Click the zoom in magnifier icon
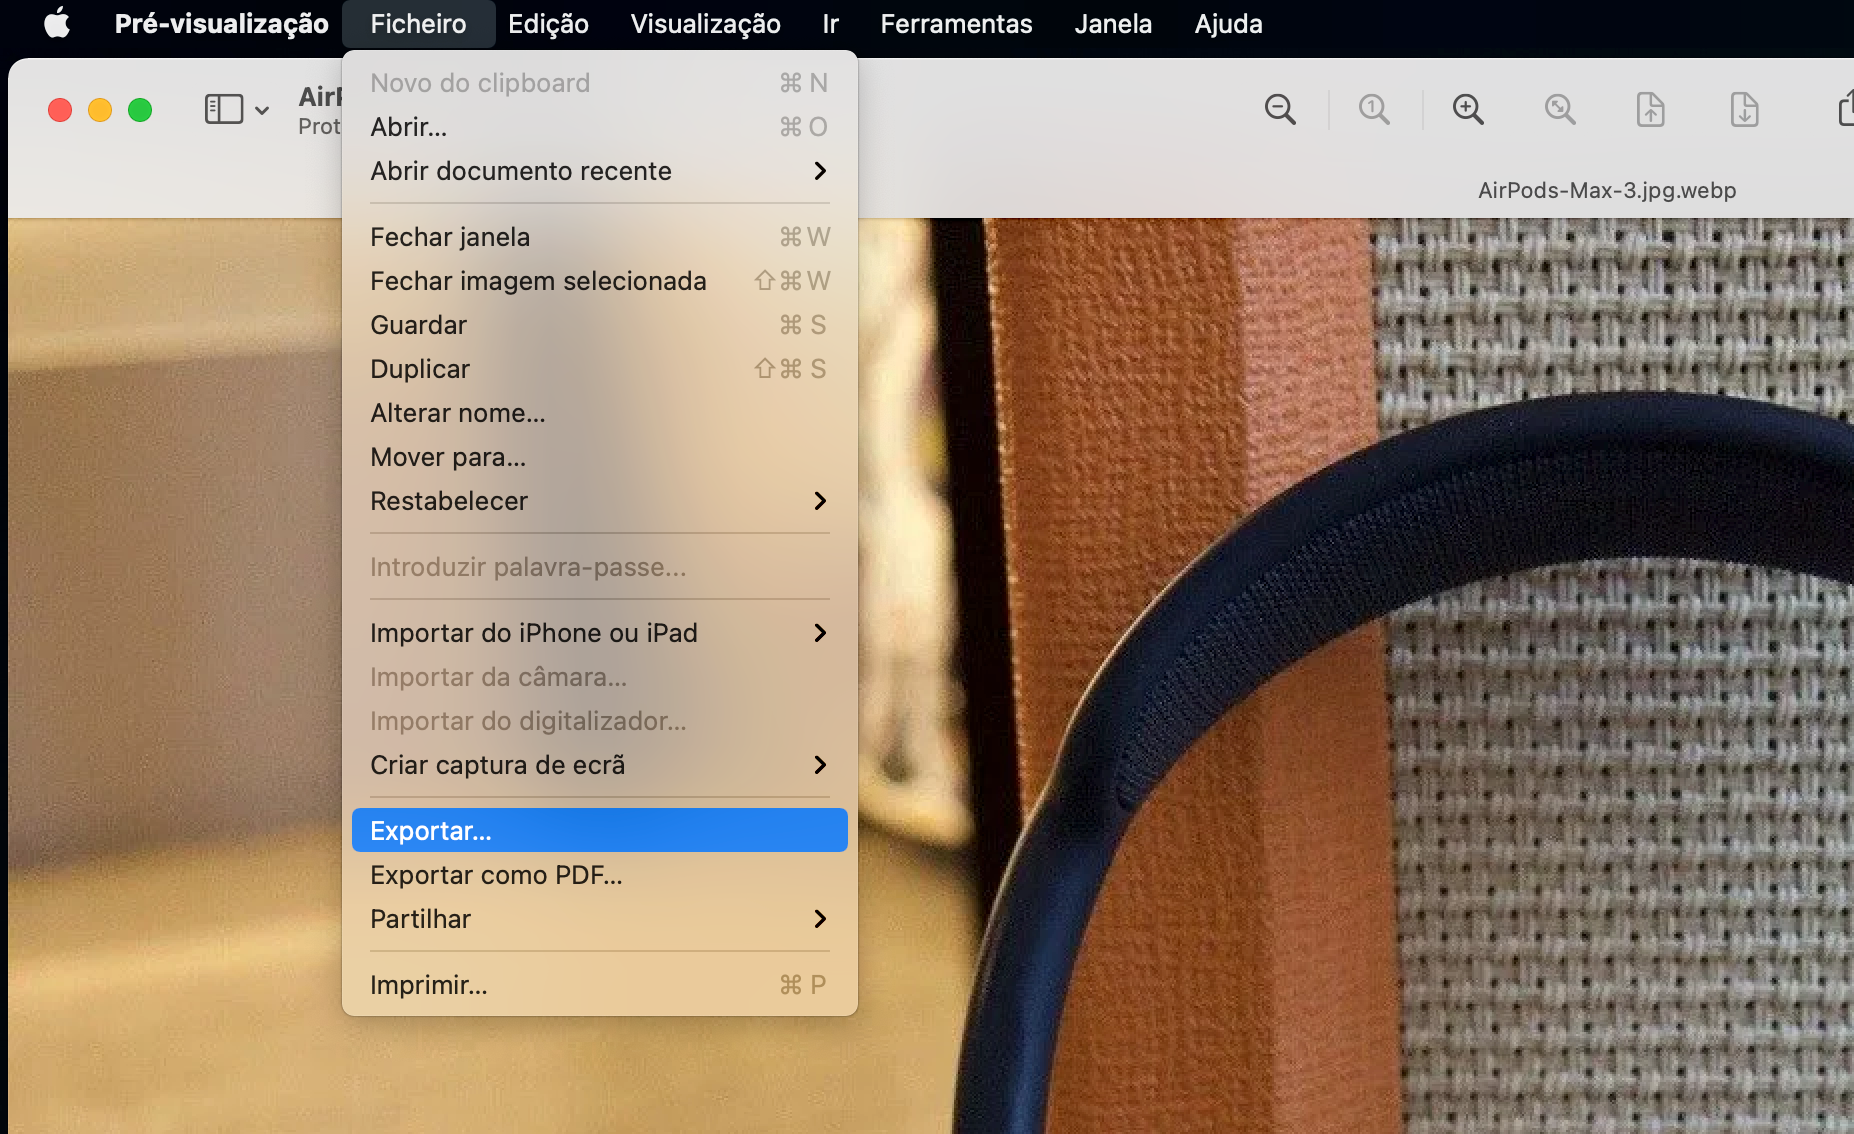Image resolution: width=1854 pixels, height=1134 pixels. click(x=1468, y=109)
